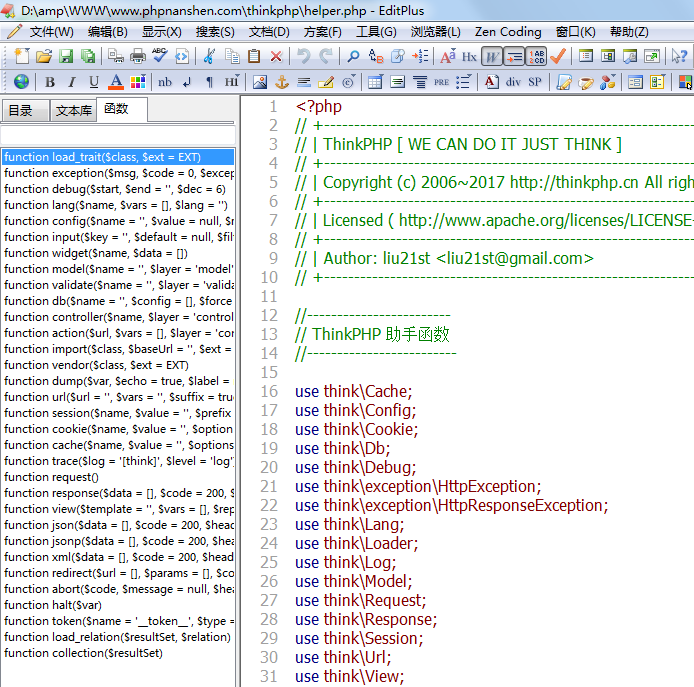Apply Underline with U icon
Viewport: 694px width, 687px height.
tap(93, 82)
